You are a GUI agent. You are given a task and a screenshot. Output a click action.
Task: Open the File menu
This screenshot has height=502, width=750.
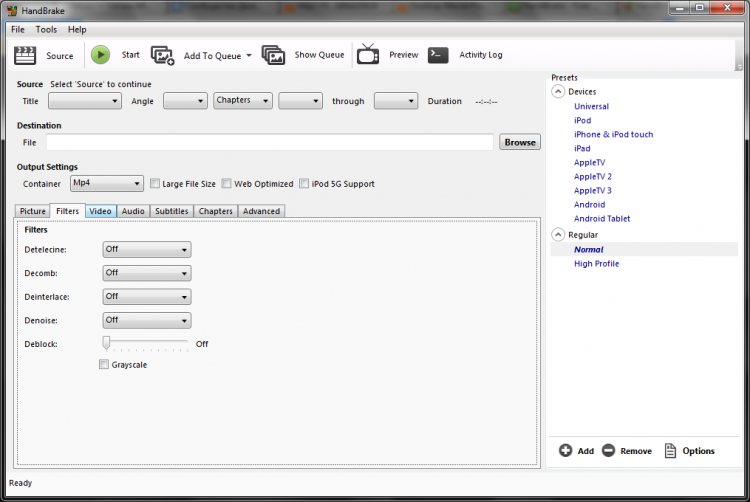18,30
